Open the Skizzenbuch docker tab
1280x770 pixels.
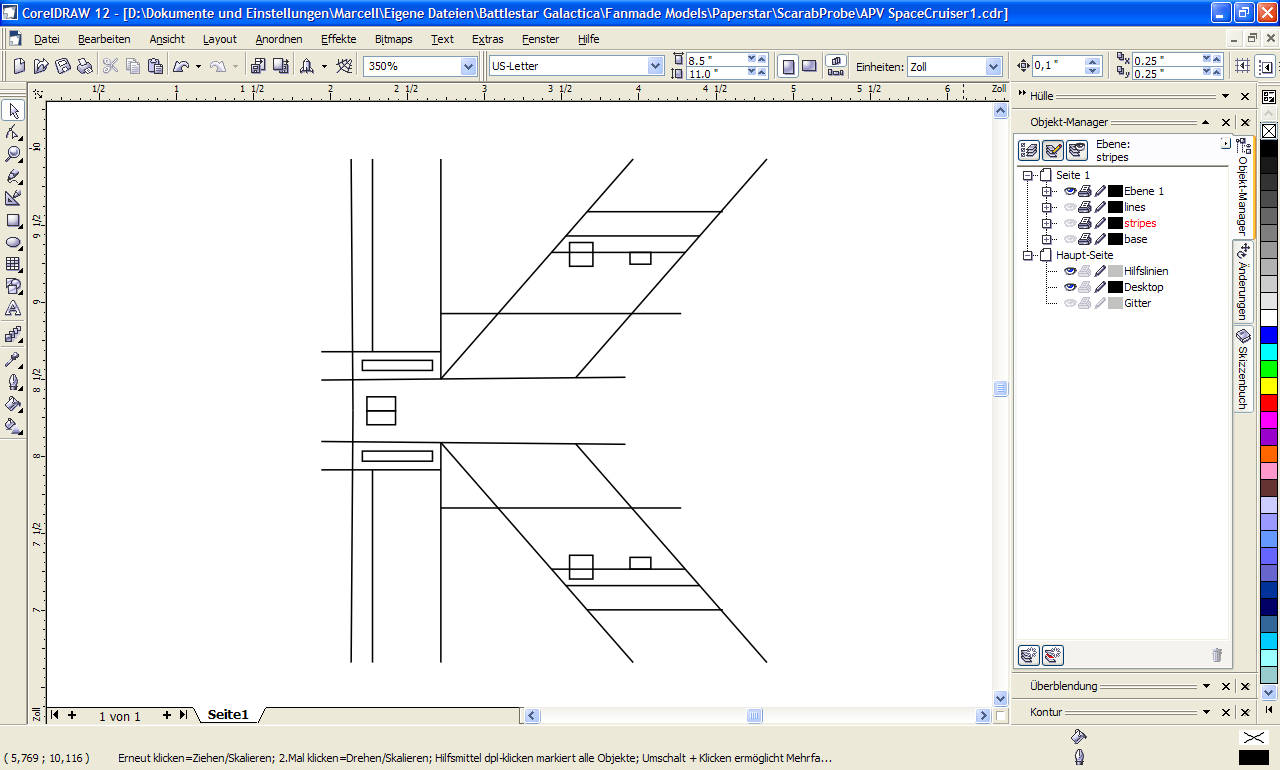pyautogui.click(x=1243, y=369)
